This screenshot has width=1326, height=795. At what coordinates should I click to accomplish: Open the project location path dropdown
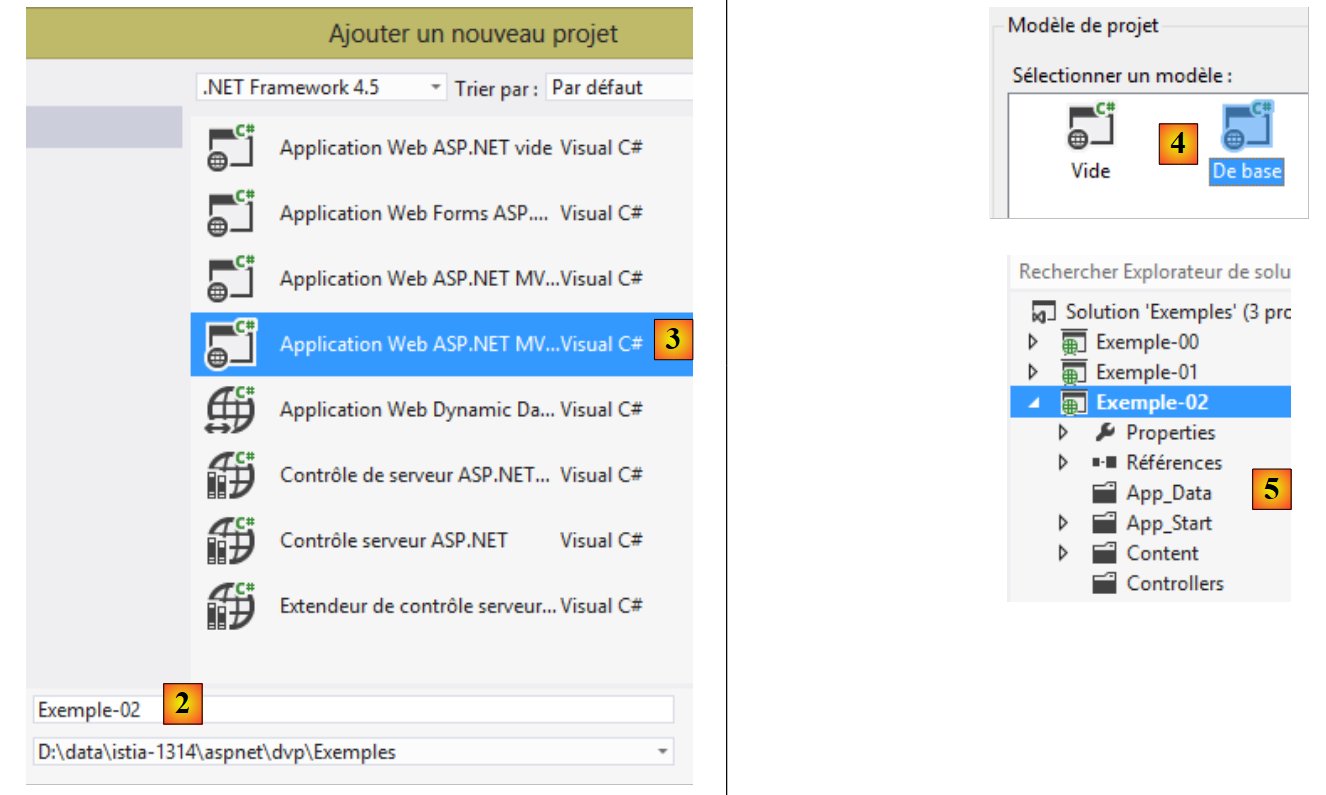[x=661, y=752]
